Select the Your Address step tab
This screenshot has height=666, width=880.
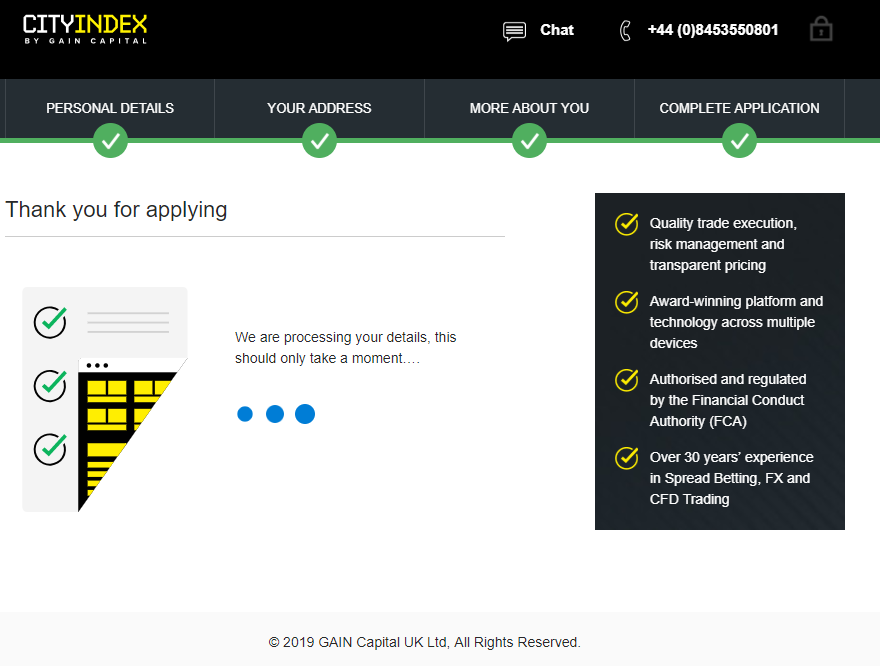[319, 108]
